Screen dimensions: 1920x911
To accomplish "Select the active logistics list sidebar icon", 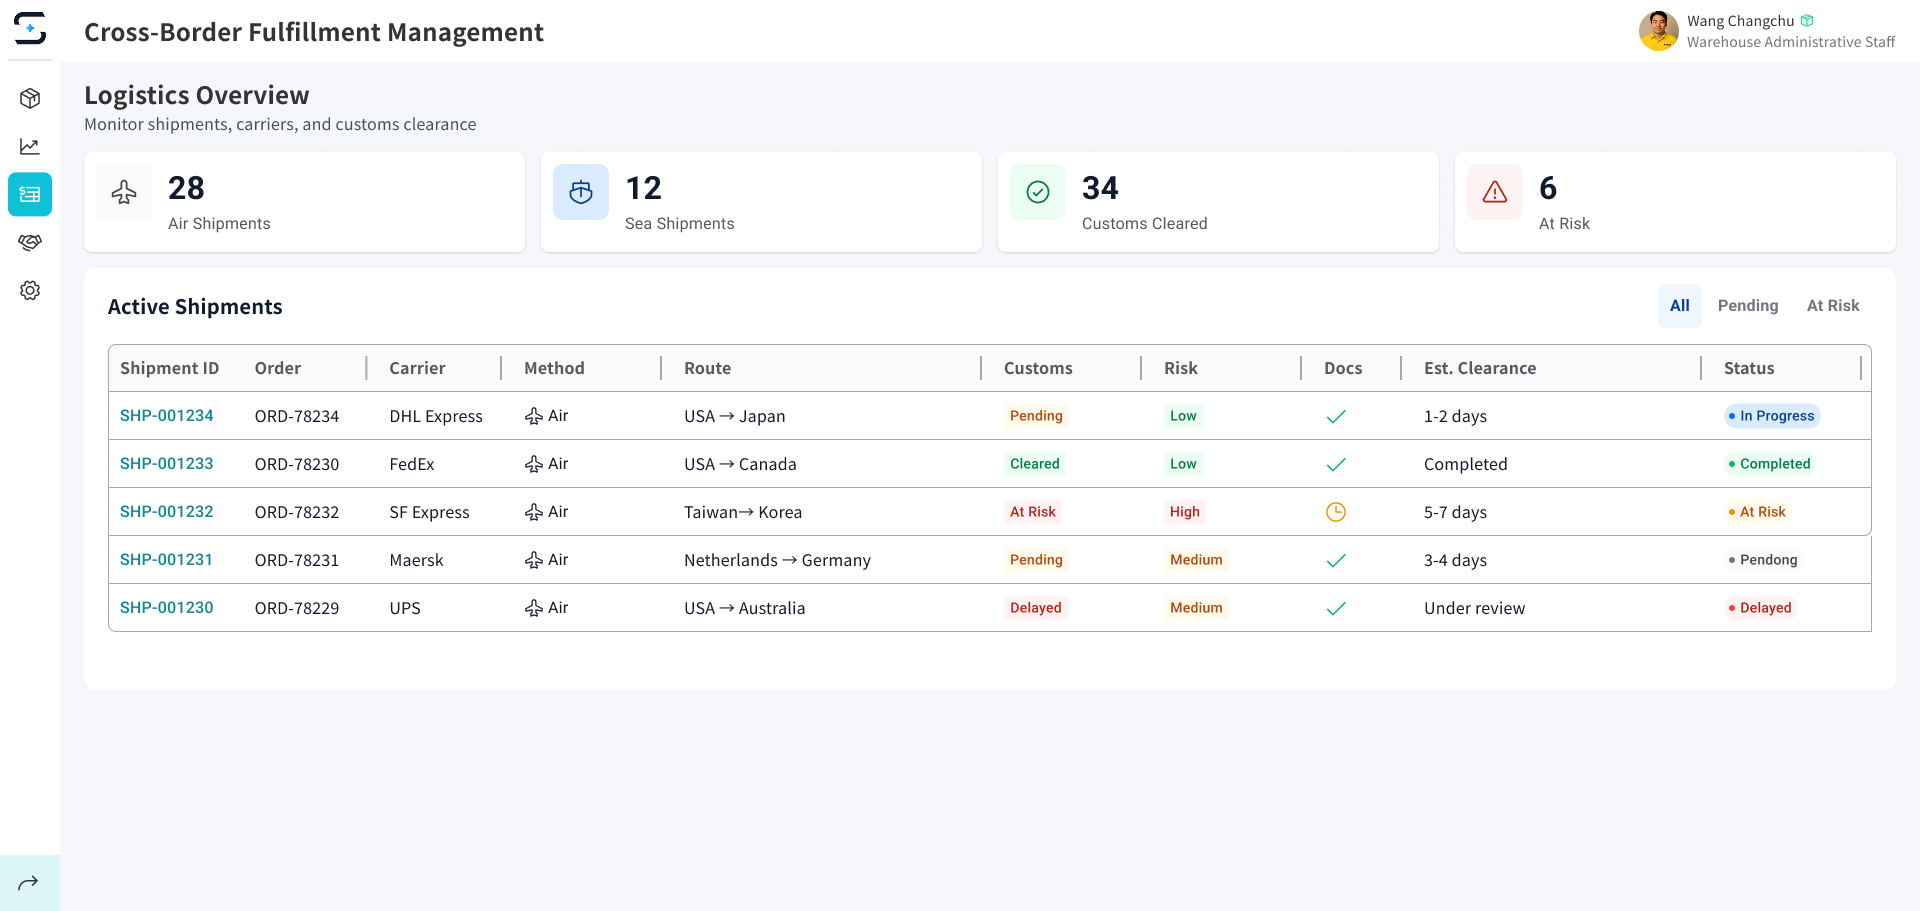I will pyautogui.click(x=30, y=194).
